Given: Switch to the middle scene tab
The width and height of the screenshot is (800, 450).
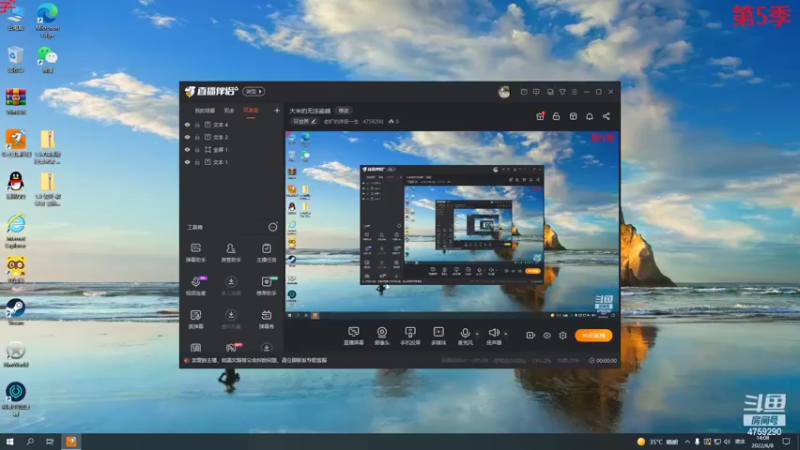Looking at the screenshot, I should [229, 111].
